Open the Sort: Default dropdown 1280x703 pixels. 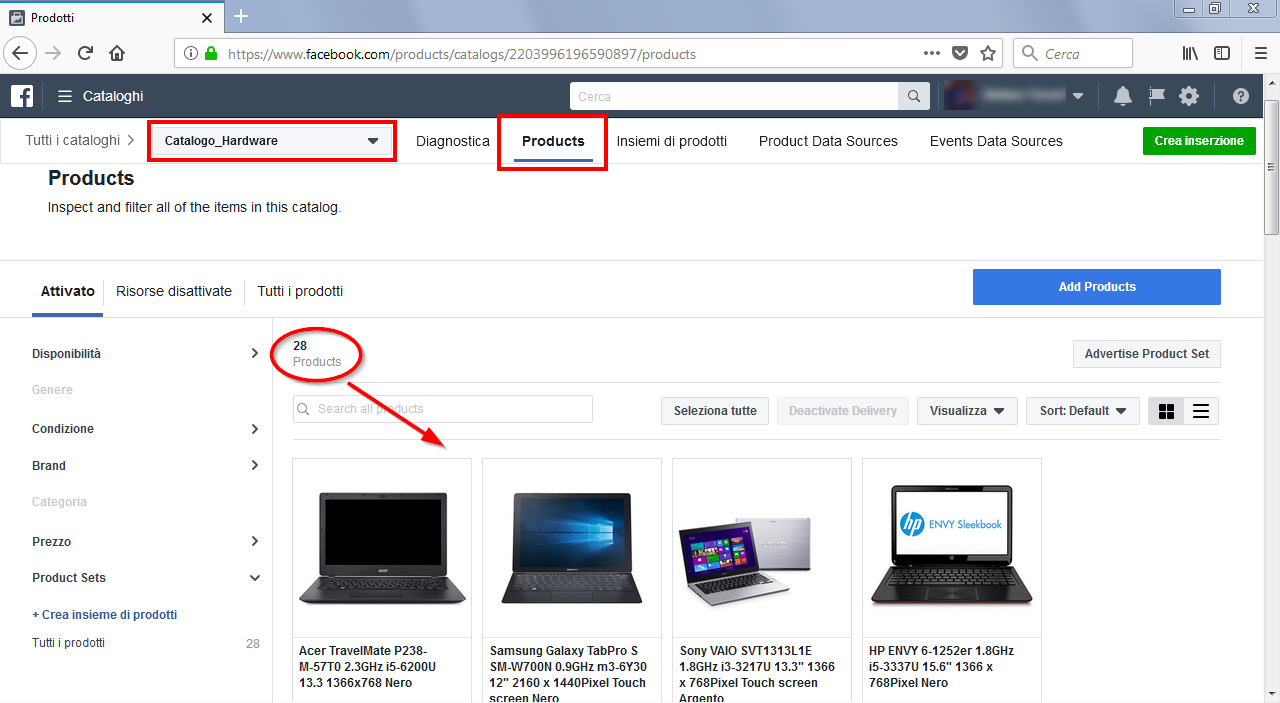tap(1083, 411)
